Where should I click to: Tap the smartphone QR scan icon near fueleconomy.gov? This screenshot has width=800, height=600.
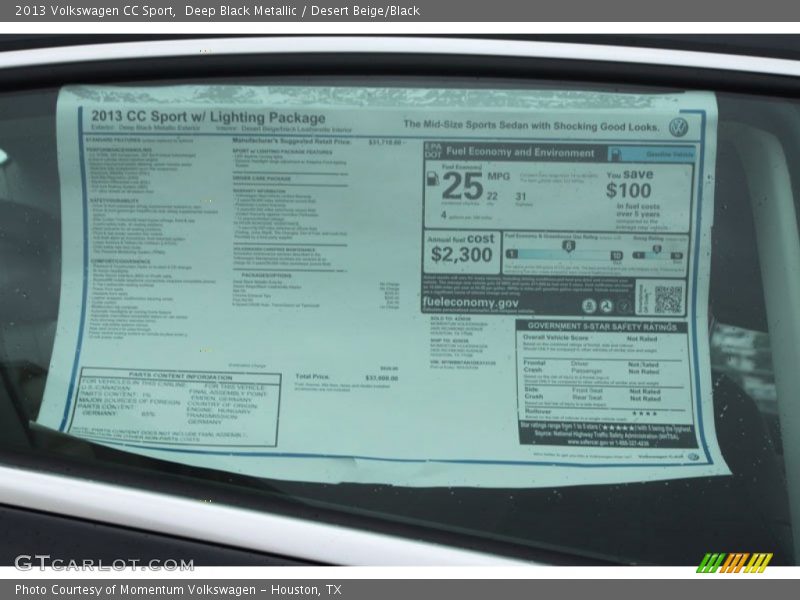pyautogui.click(x=589, y=306)
